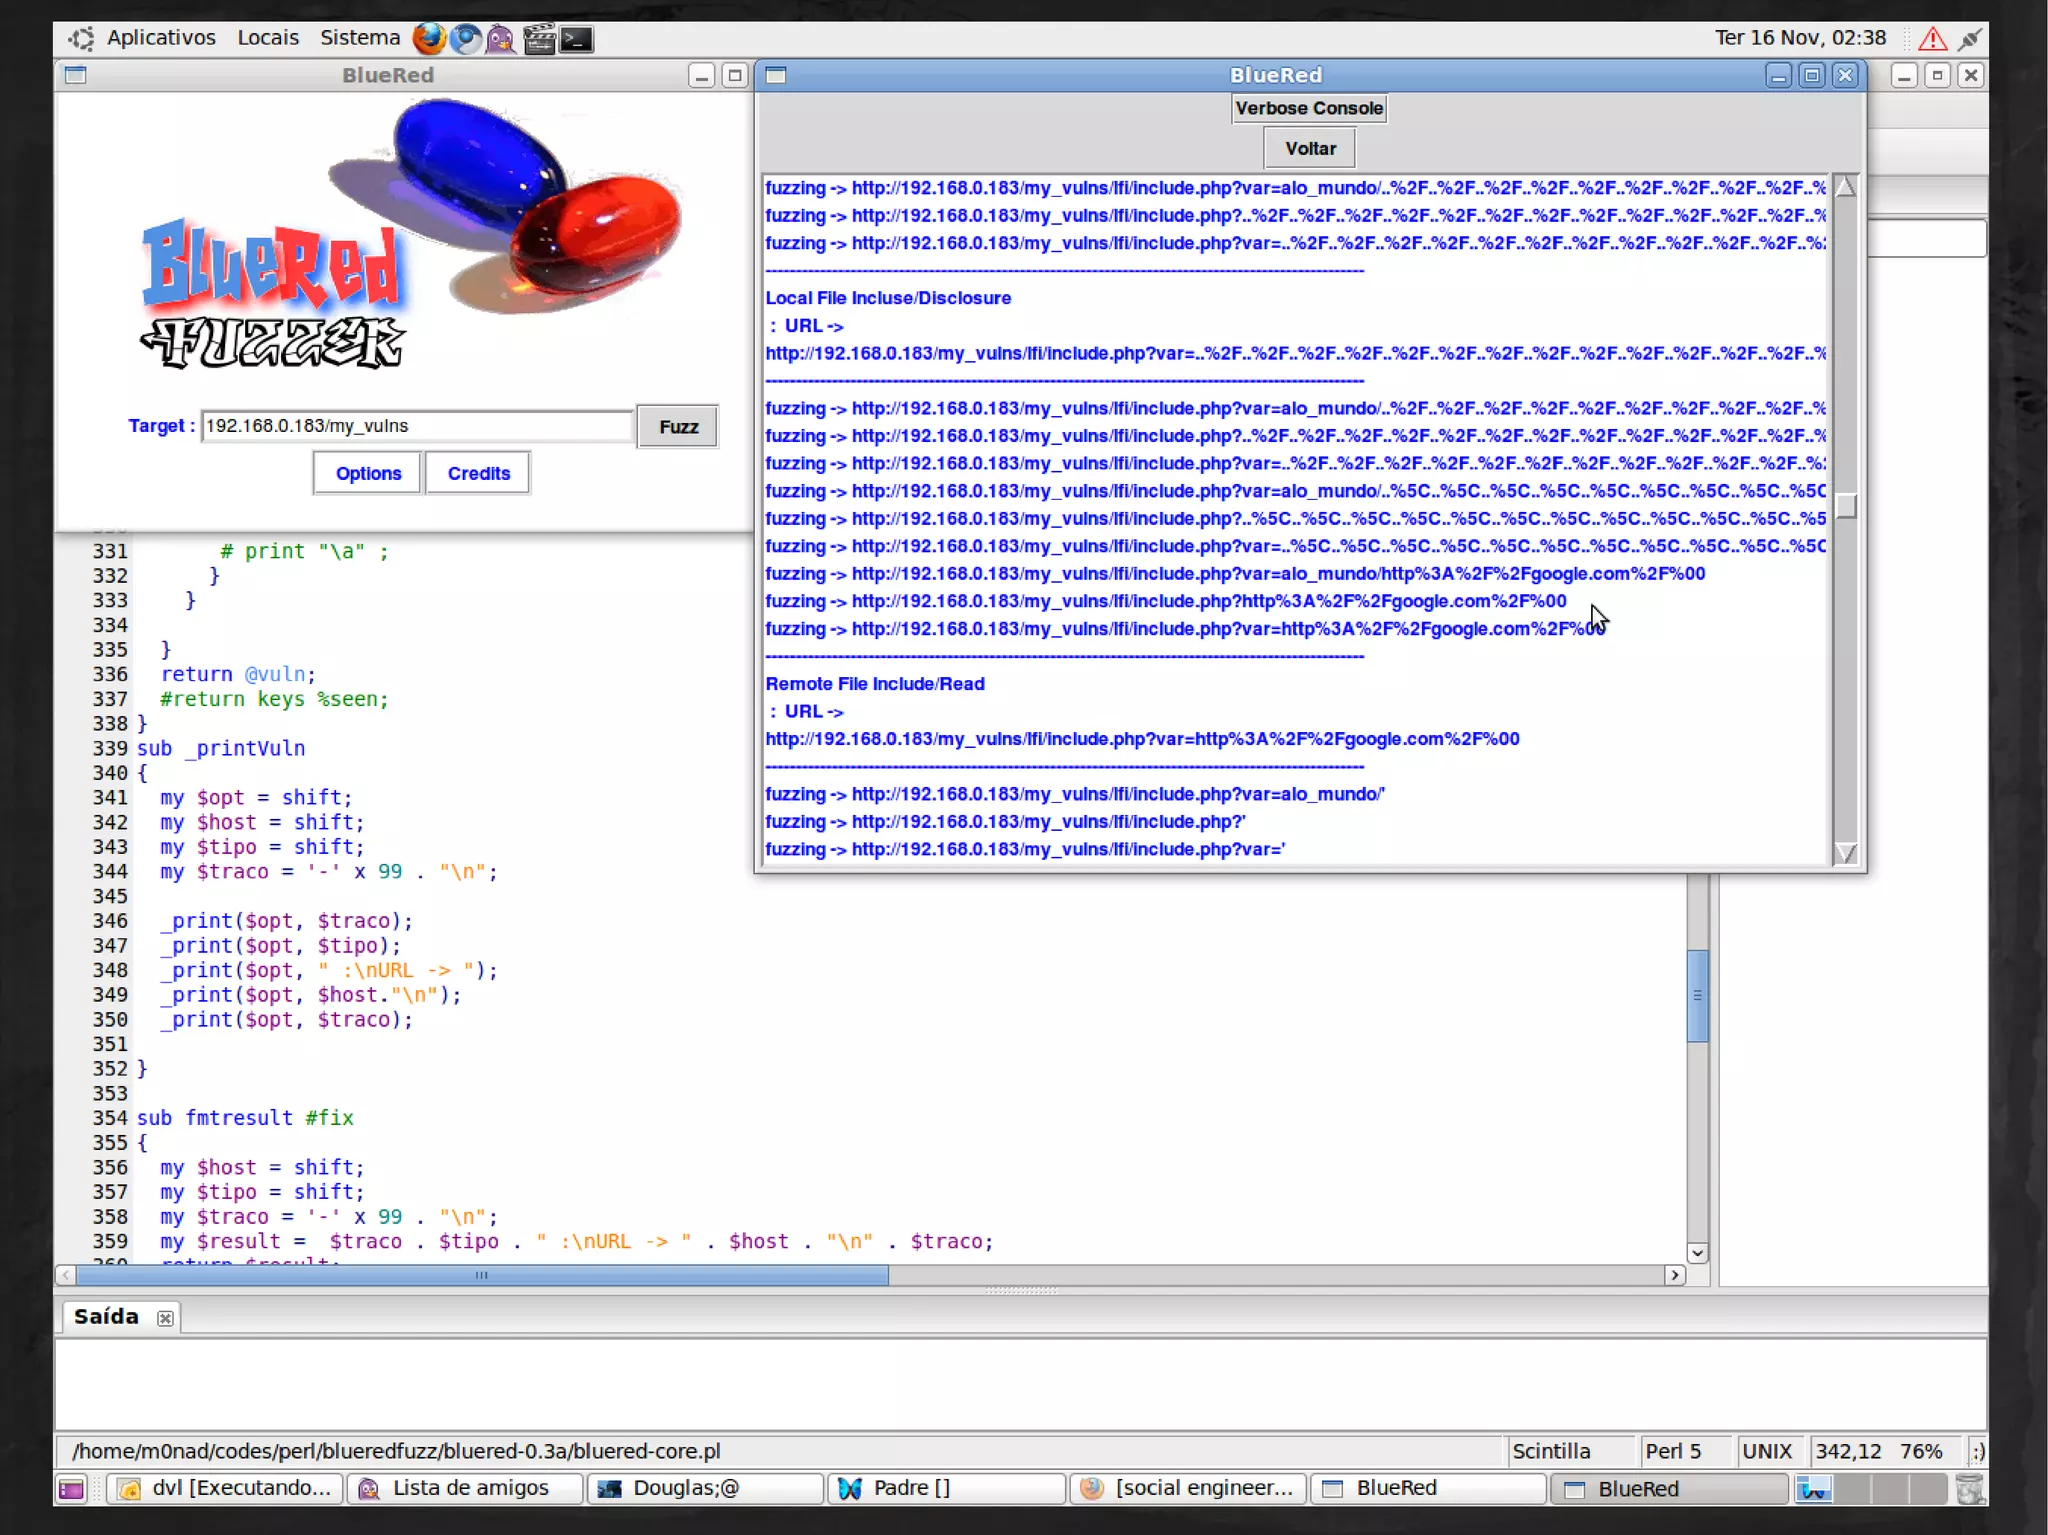The width and height of the screenshot is (2048, 1535).
Task: Click the 342,12 cursor position status entry
Action: click(x=1849, y=1451)
